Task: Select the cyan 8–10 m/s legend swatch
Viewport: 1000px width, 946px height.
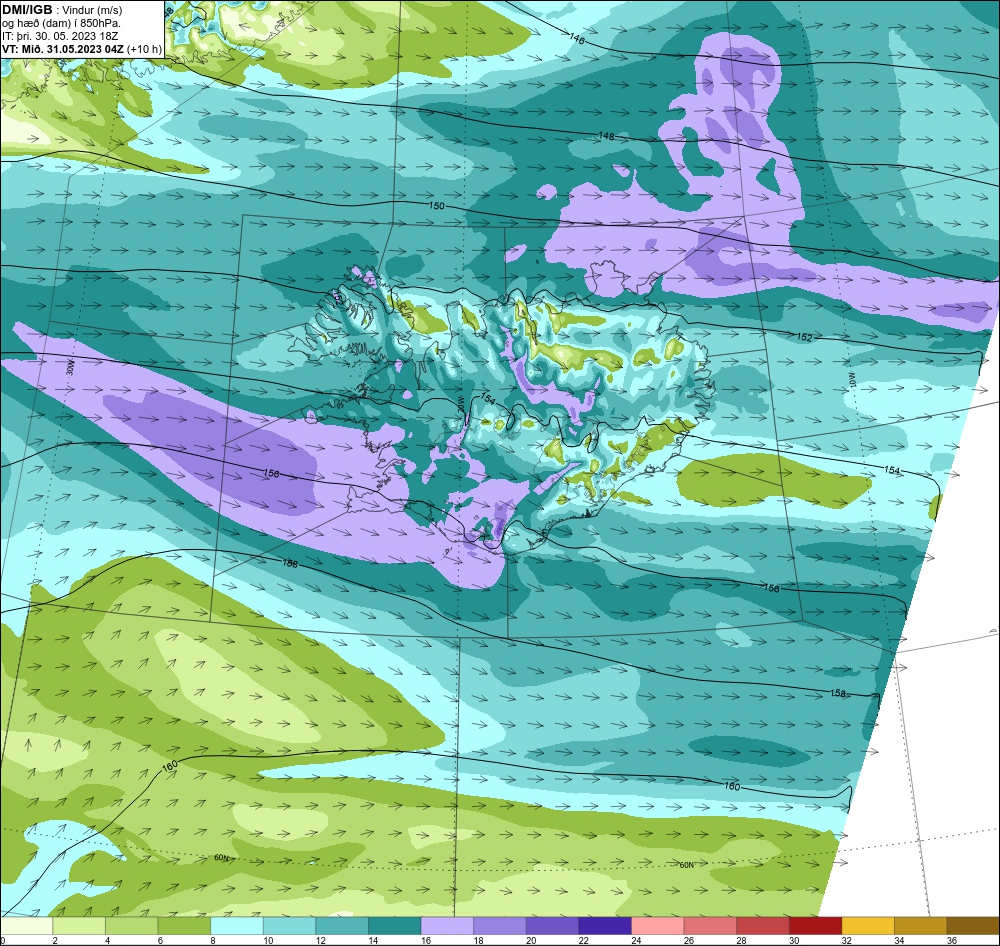Action: click(x=237, y=926)
